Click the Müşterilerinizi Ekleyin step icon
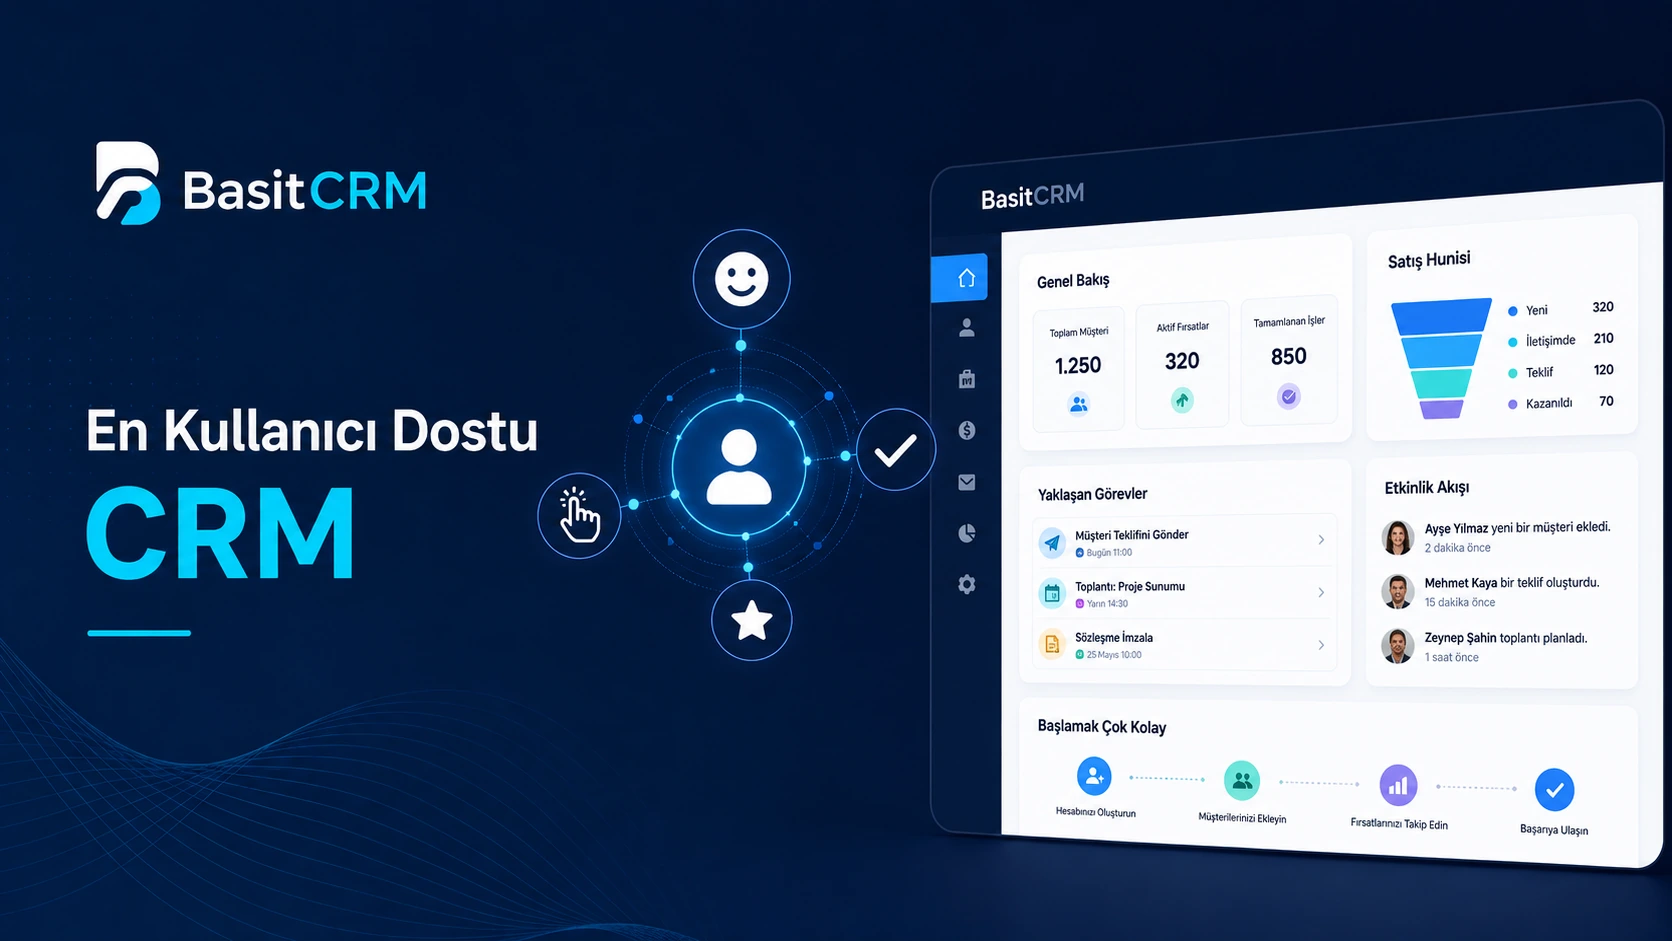 pyautogui.click(x=1242, y=781)
